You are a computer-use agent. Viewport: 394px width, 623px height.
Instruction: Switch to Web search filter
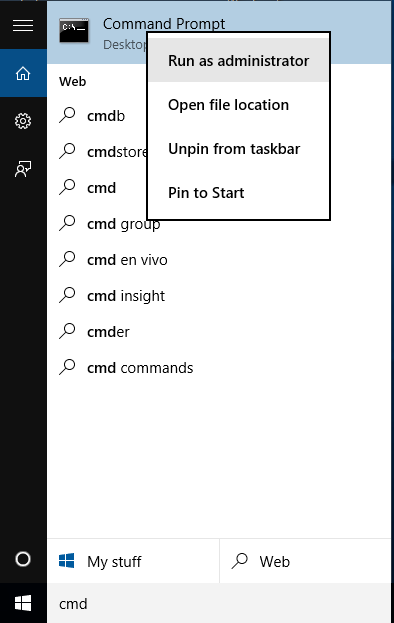coord(305,561)
